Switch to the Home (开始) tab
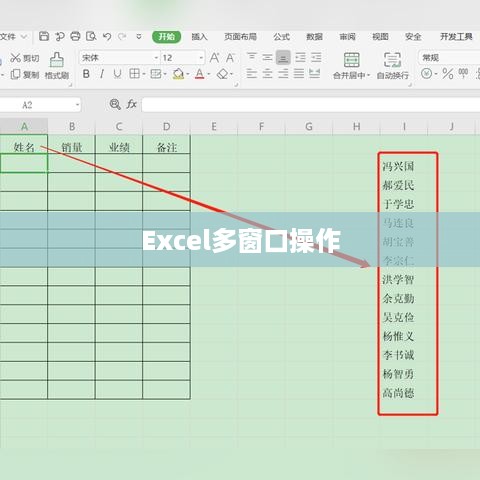480x480 pixels. pos(166,36)
